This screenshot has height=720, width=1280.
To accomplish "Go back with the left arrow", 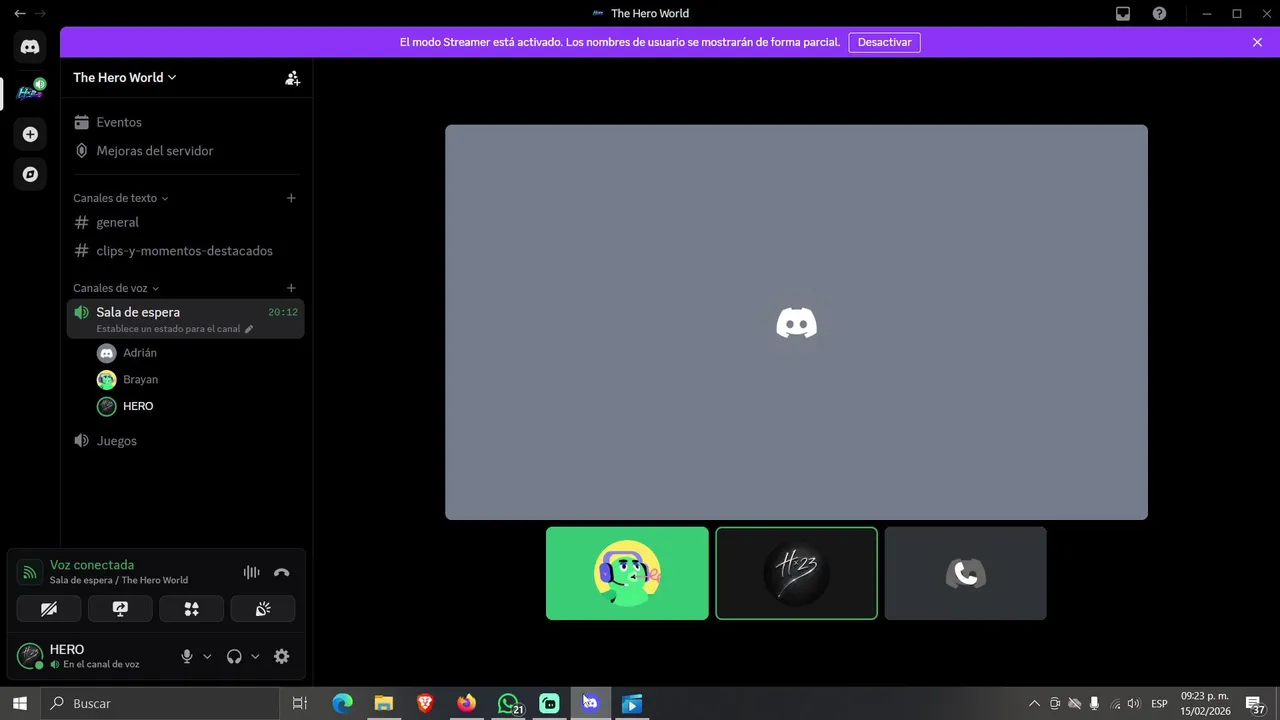I will [19, 13].
